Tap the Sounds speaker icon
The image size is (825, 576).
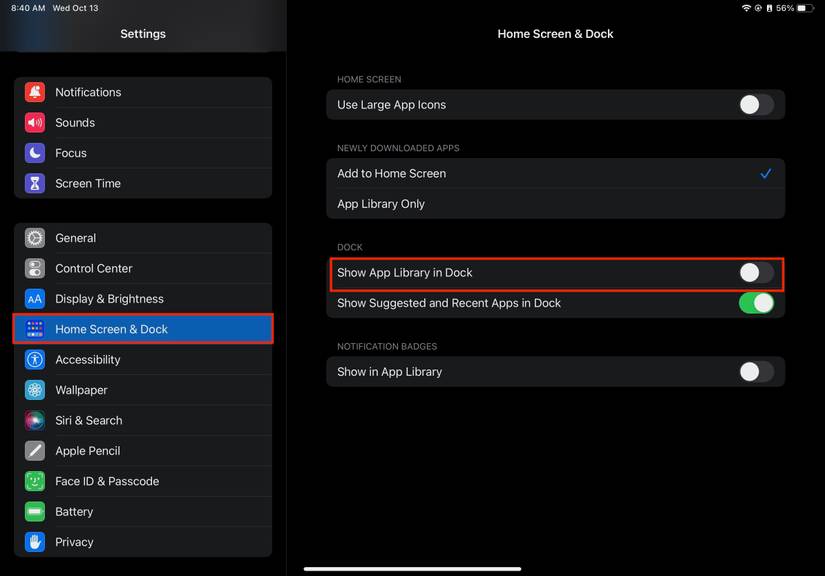(x=35, y=123)
